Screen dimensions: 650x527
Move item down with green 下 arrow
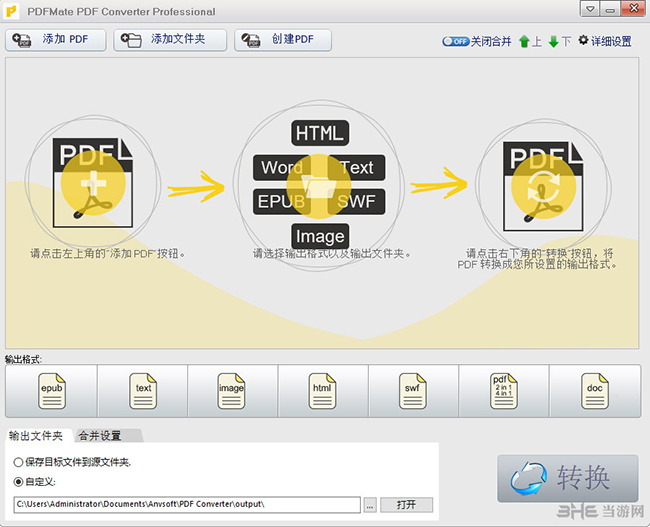tap(560, 41)
